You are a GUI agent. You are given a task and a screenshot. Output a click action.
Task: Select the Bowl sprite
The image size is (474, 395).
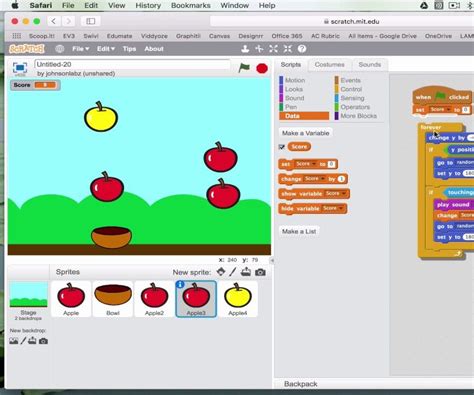point(113,299)
